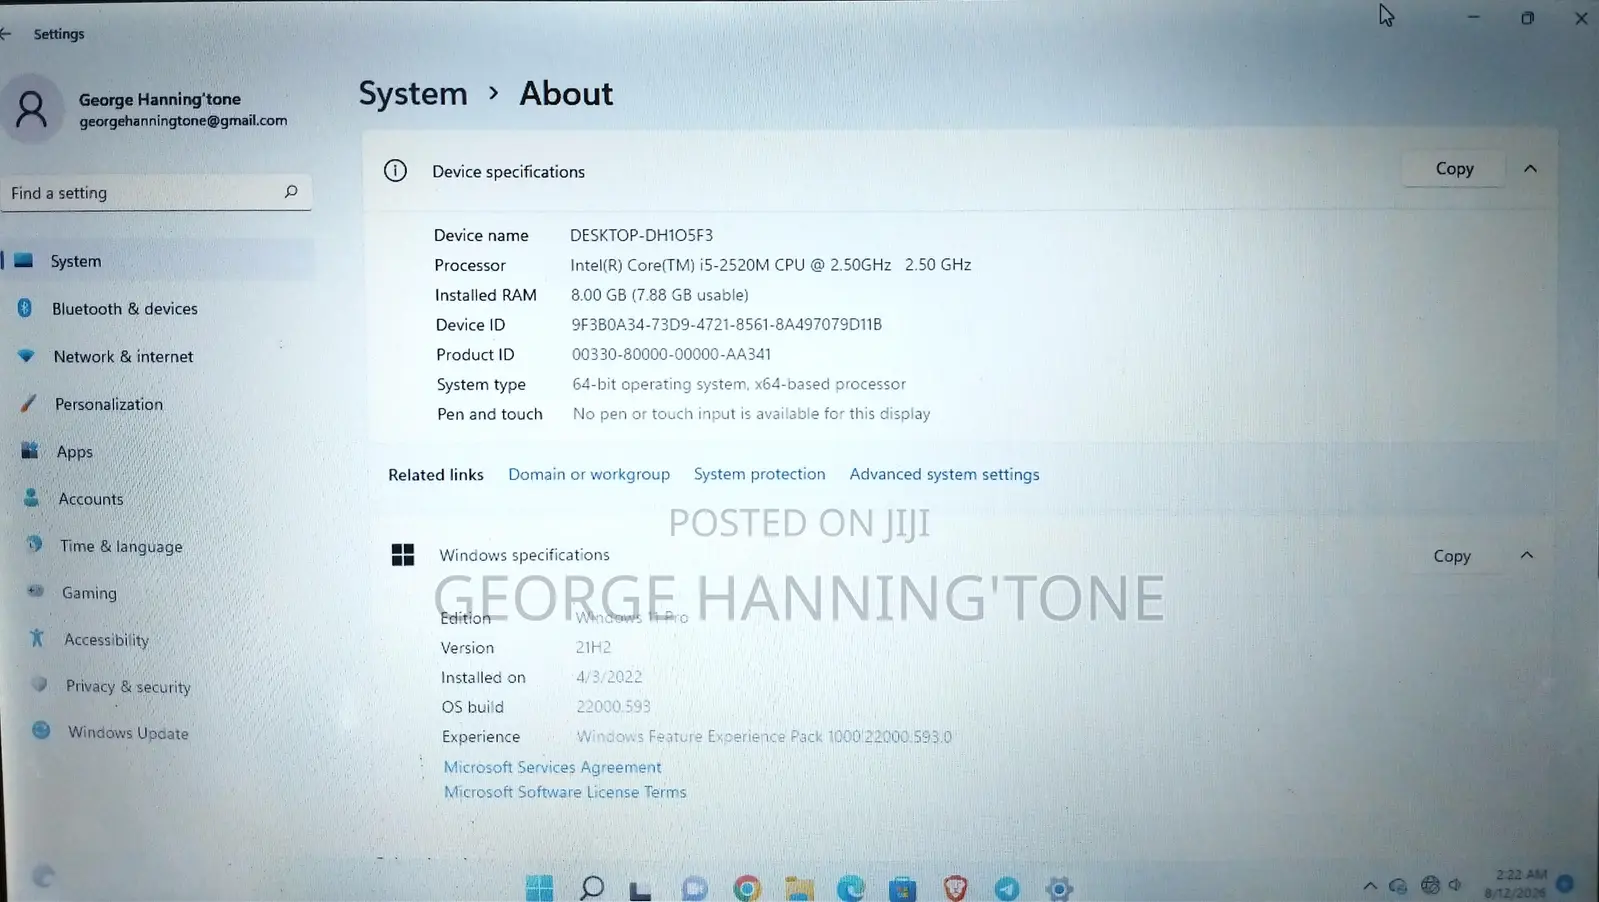
Task: Launch Brave browser from the taskbar
Action: point(955,888)
